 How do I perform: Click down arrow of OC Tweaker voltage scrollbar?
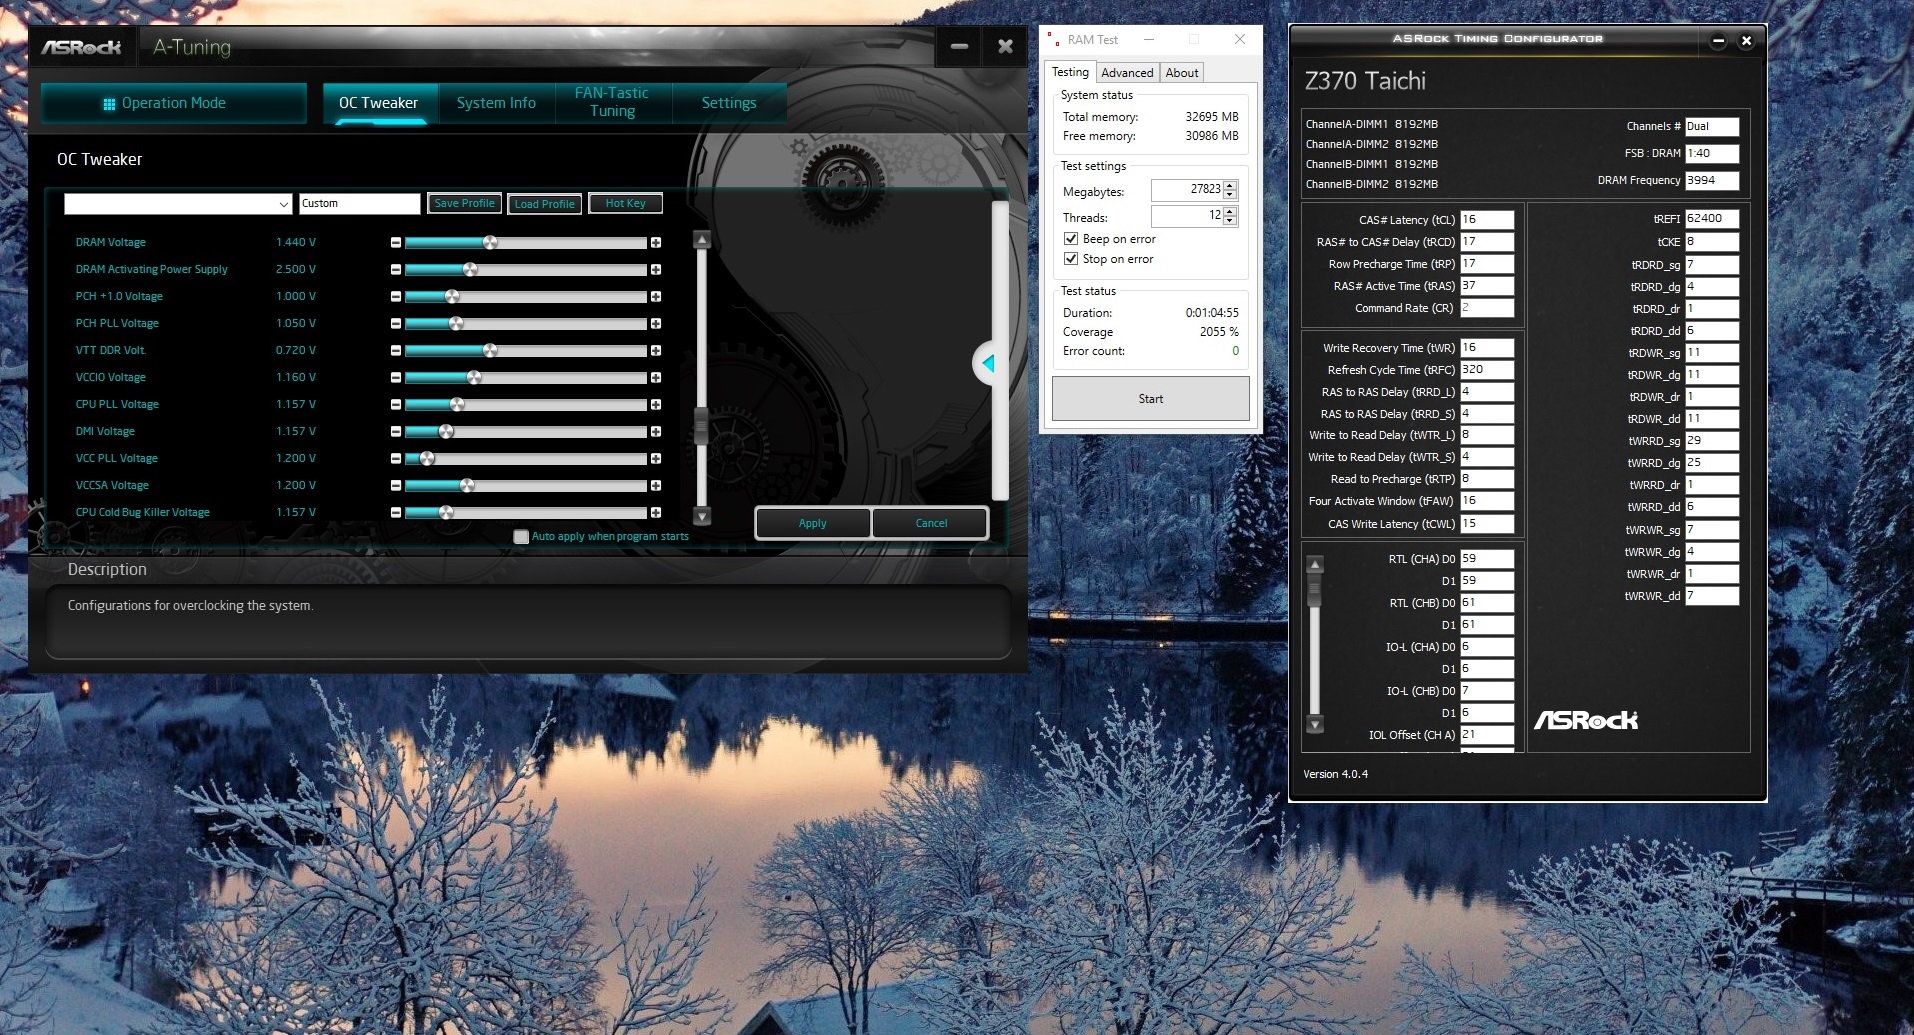tap(702, 516)
